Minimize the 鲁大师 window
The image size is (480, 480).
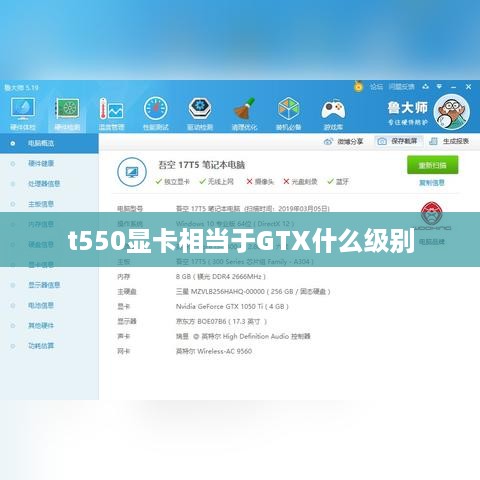[x=453, y=87]
